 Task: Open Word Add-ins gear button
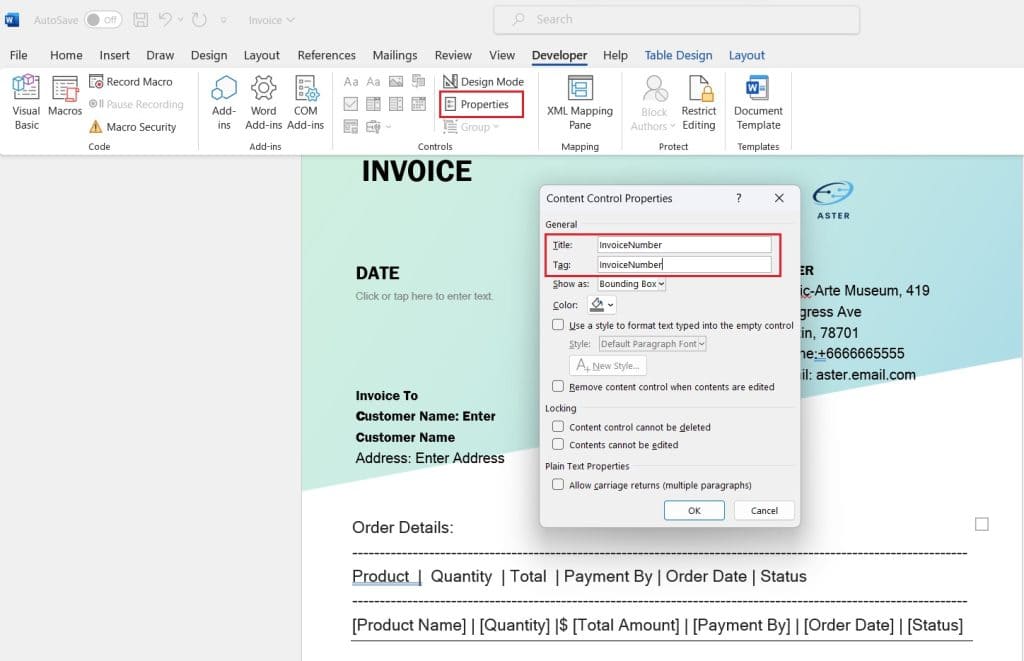(263, 102)
